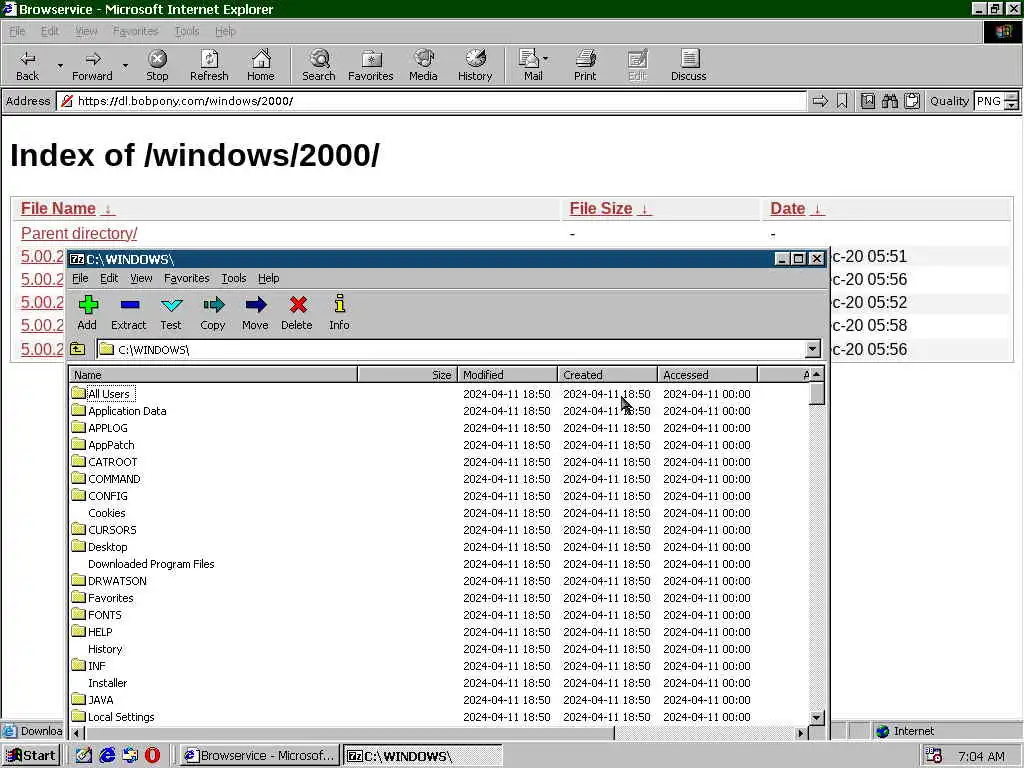Go up one folder level in 7-Zip

click(x=78, y=349)
